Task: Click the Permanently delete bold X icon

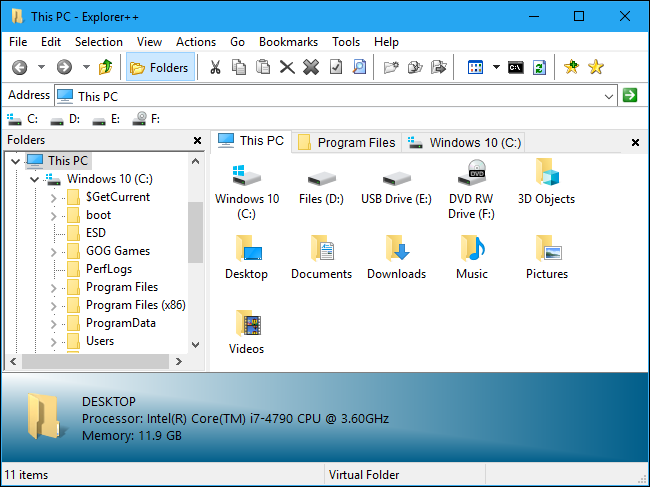Action: pyautogui.click(x=311, y=67)
